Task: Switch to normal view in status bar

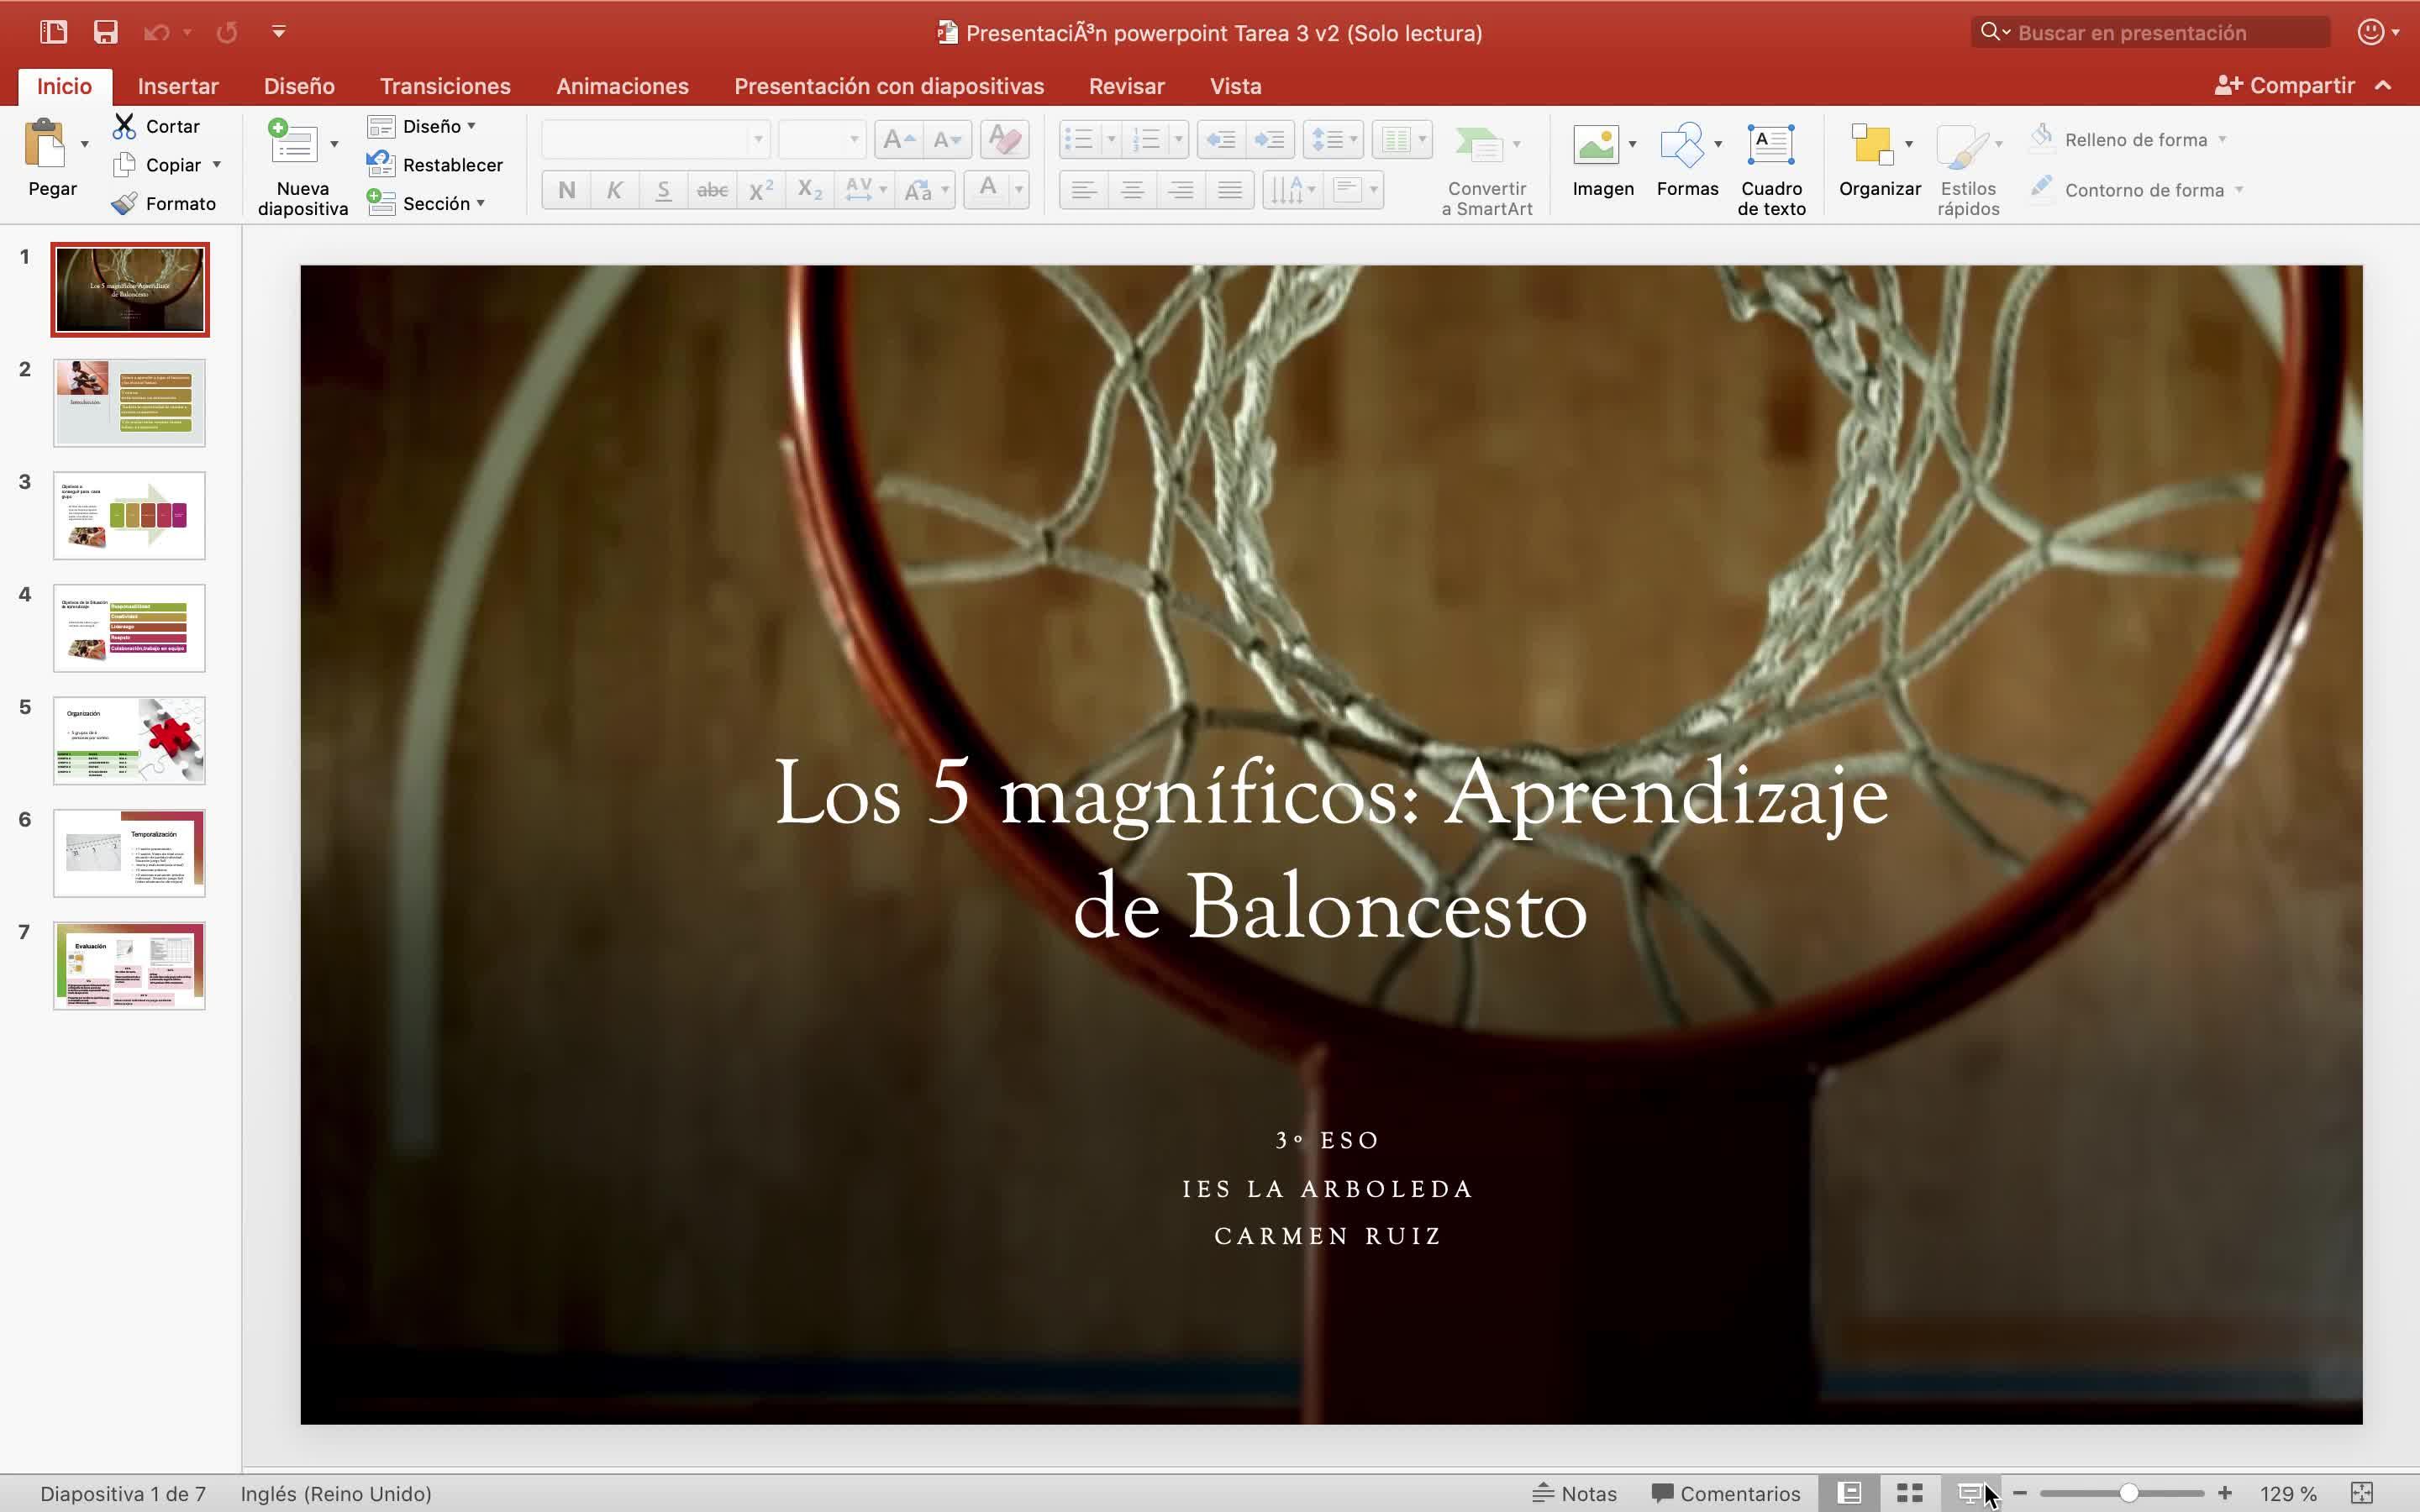Action: [1849, 1493]
